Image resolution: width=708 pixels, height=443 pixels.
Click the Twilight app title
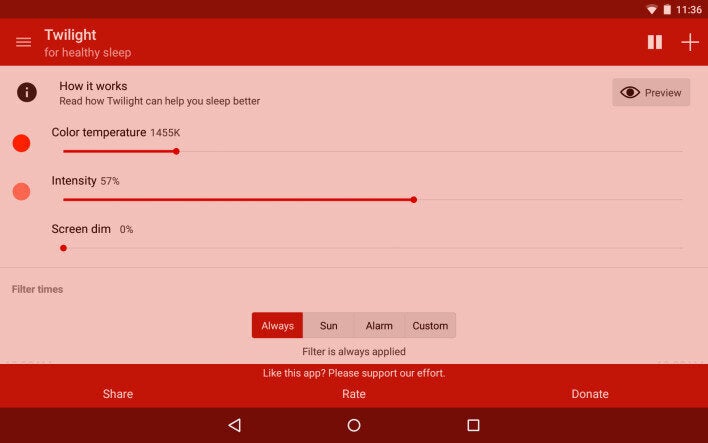point(70,35)
